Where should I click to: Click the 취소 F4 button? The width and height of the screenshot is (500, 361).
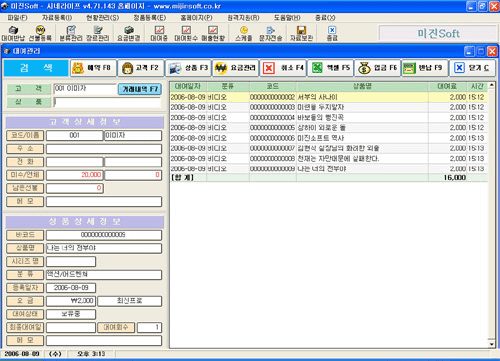click(283, 68)
